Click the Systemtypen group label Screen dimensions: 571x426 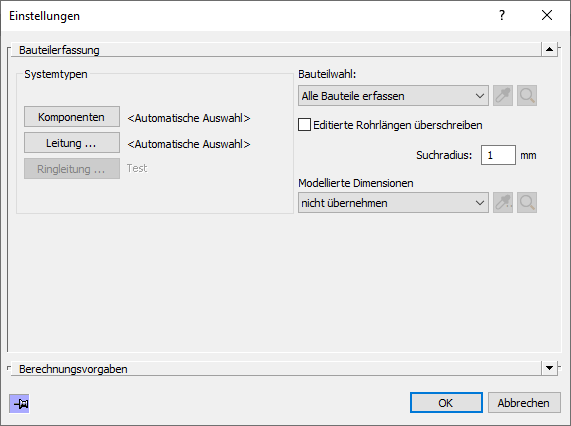coord(56,74)
